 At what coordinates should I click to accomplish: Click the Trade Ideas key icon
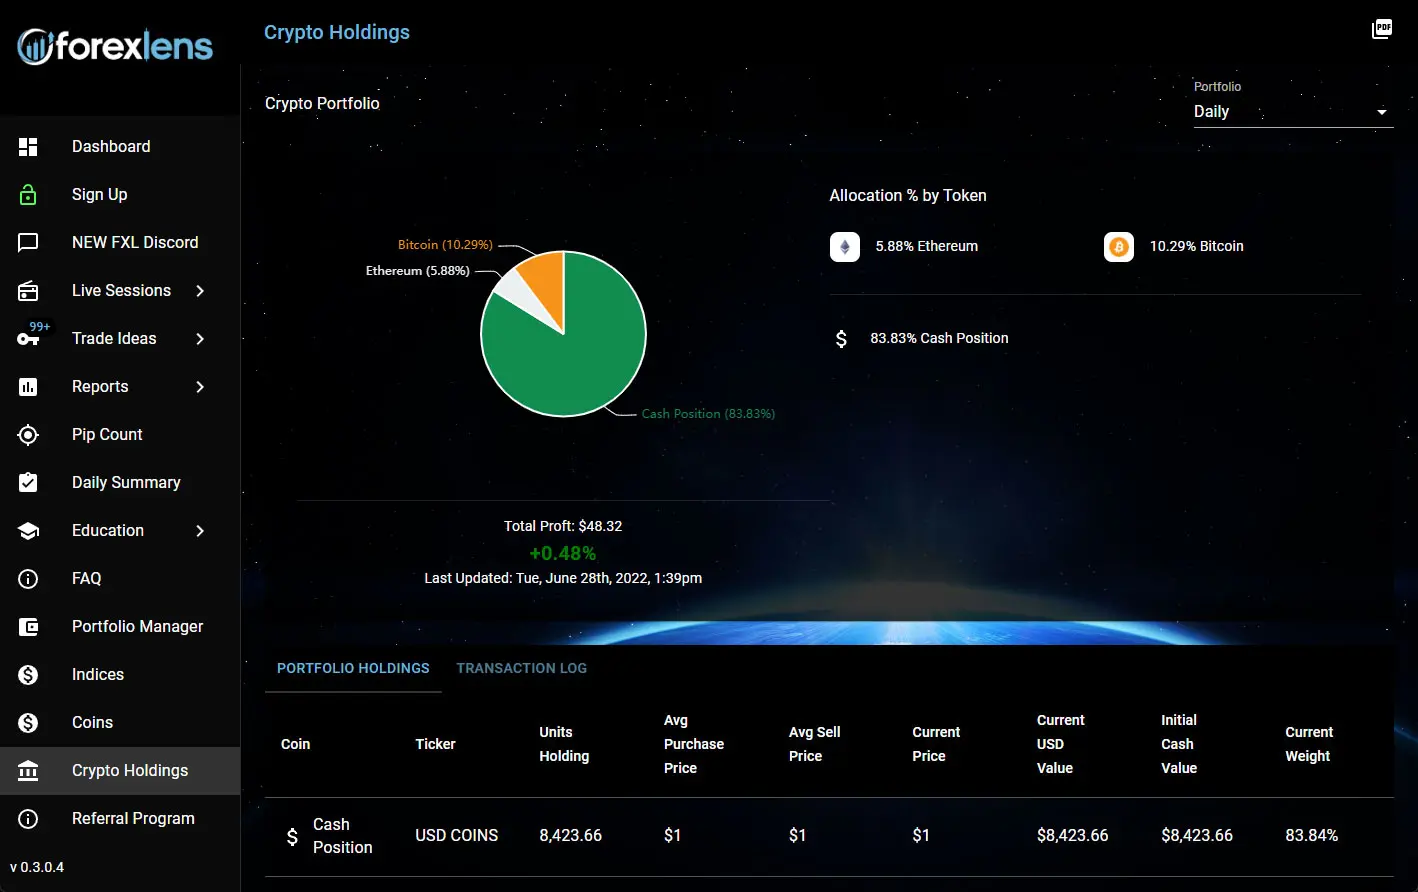[28, 339]
